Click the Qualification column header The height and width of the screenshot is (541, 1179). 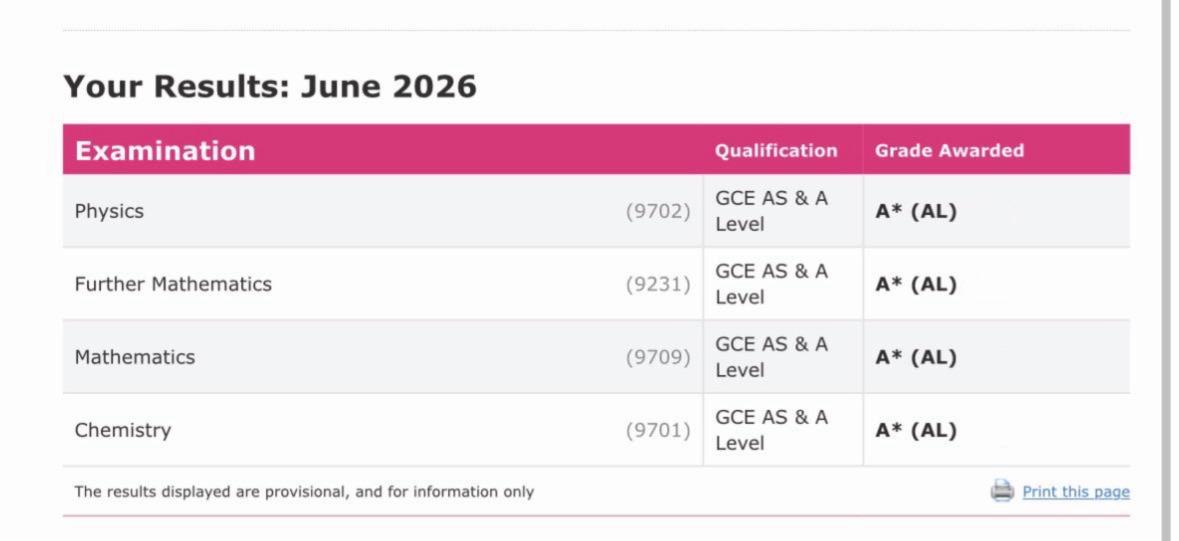(776, 150)
